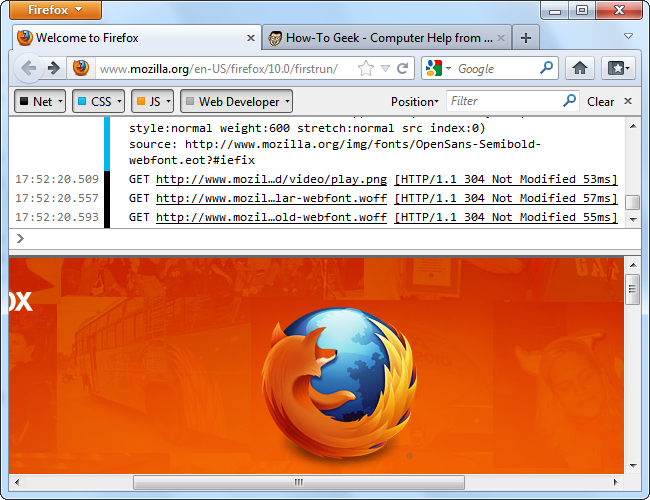The image size is (650, 500).
Task: Click the console vertical scrollbar thumb
Action: 633,202
